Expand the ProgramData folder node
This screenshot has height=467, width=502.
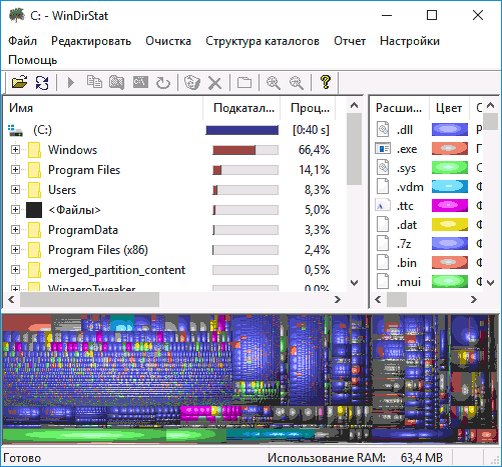[x=15, y=229]
